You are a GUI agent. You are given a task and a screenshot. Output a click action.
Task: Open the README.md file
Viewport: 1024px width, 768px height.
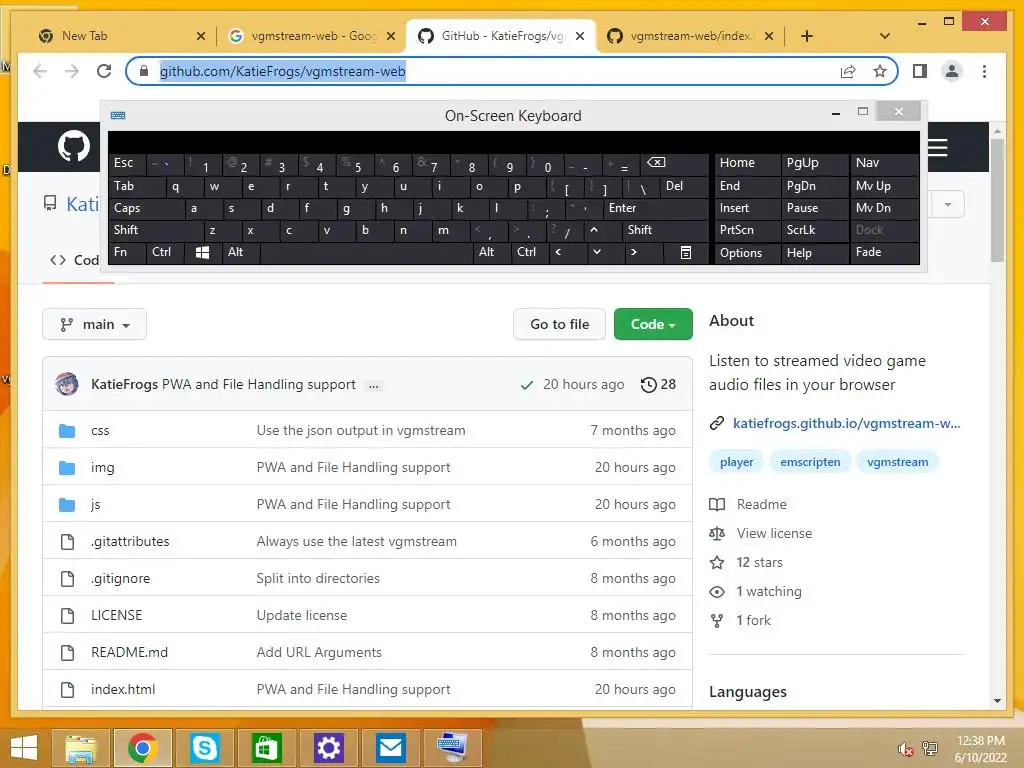point(129,652)
